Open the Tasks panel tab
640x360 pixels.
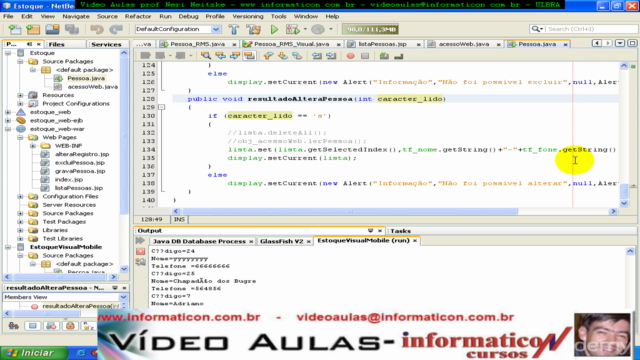click(400, 231)
